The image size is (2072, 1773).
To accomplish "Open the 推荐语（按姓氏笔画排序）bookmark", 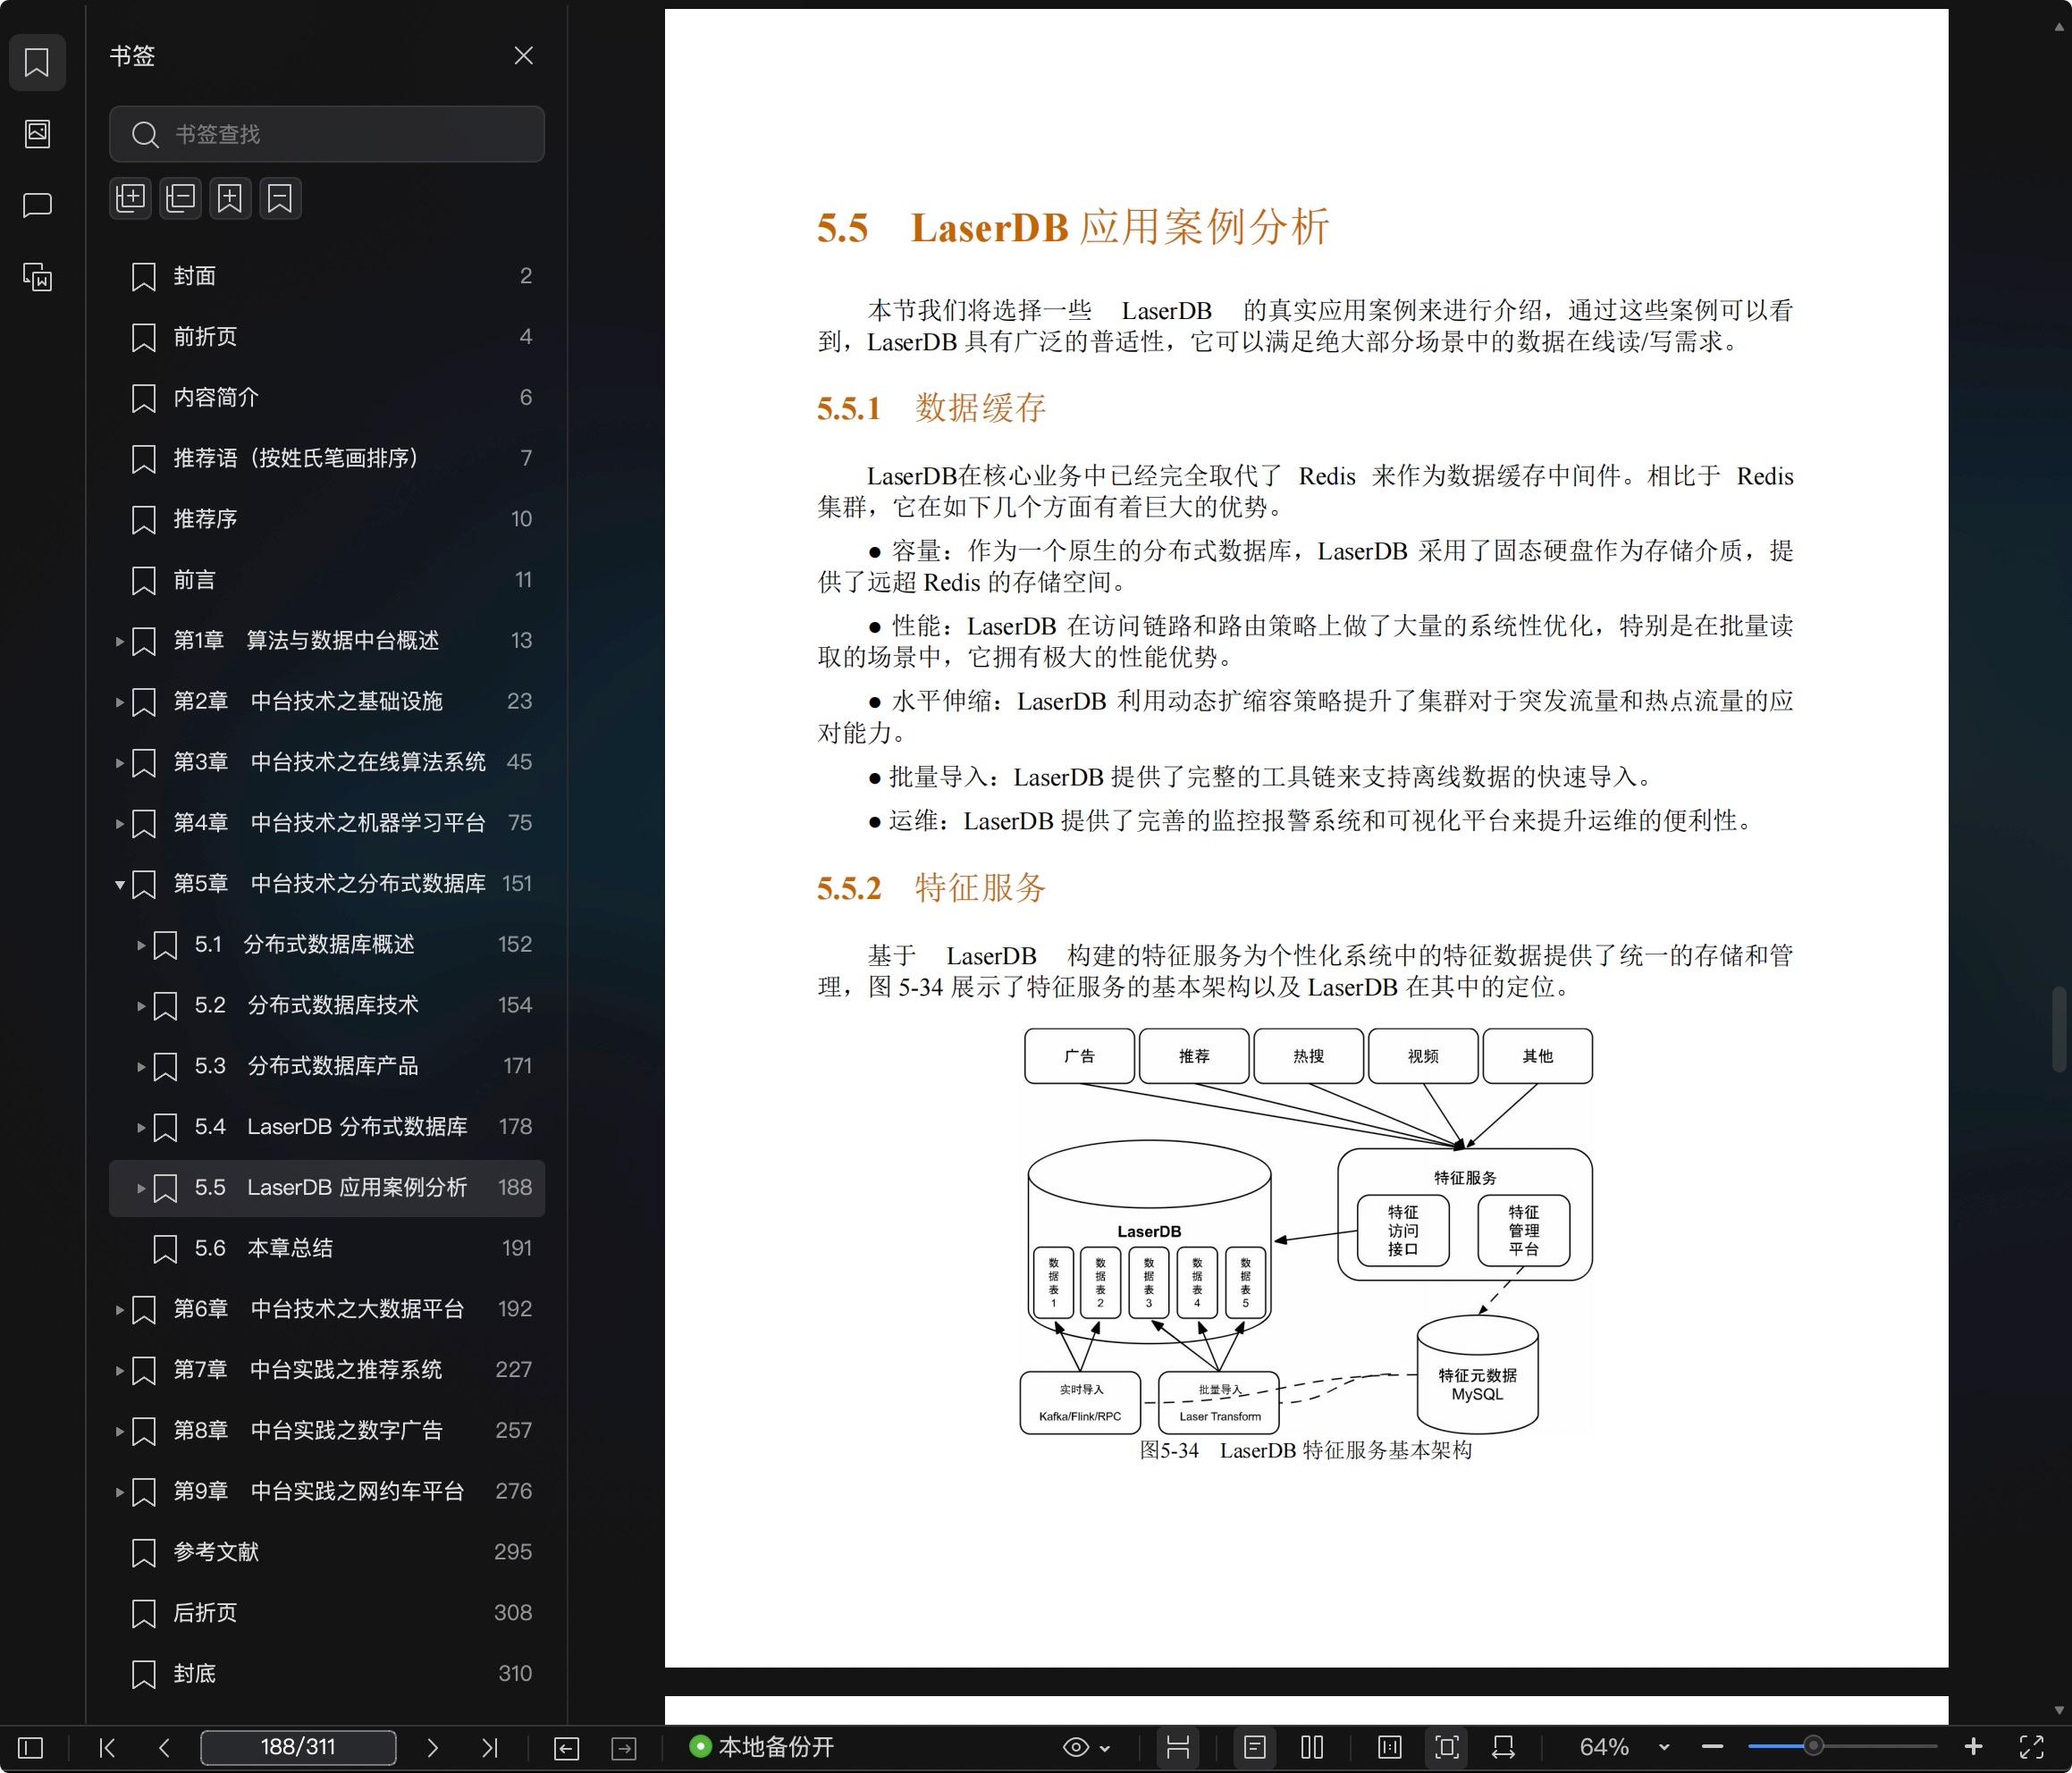I will pyautogui.click(x=327, y=458).
